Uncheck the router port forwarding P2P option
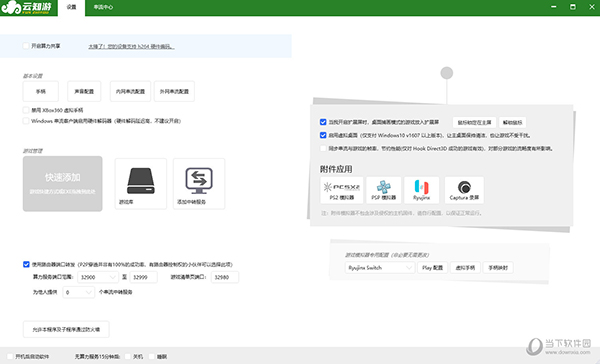This screenshot has height=364, width=600. tap(26, 264)
